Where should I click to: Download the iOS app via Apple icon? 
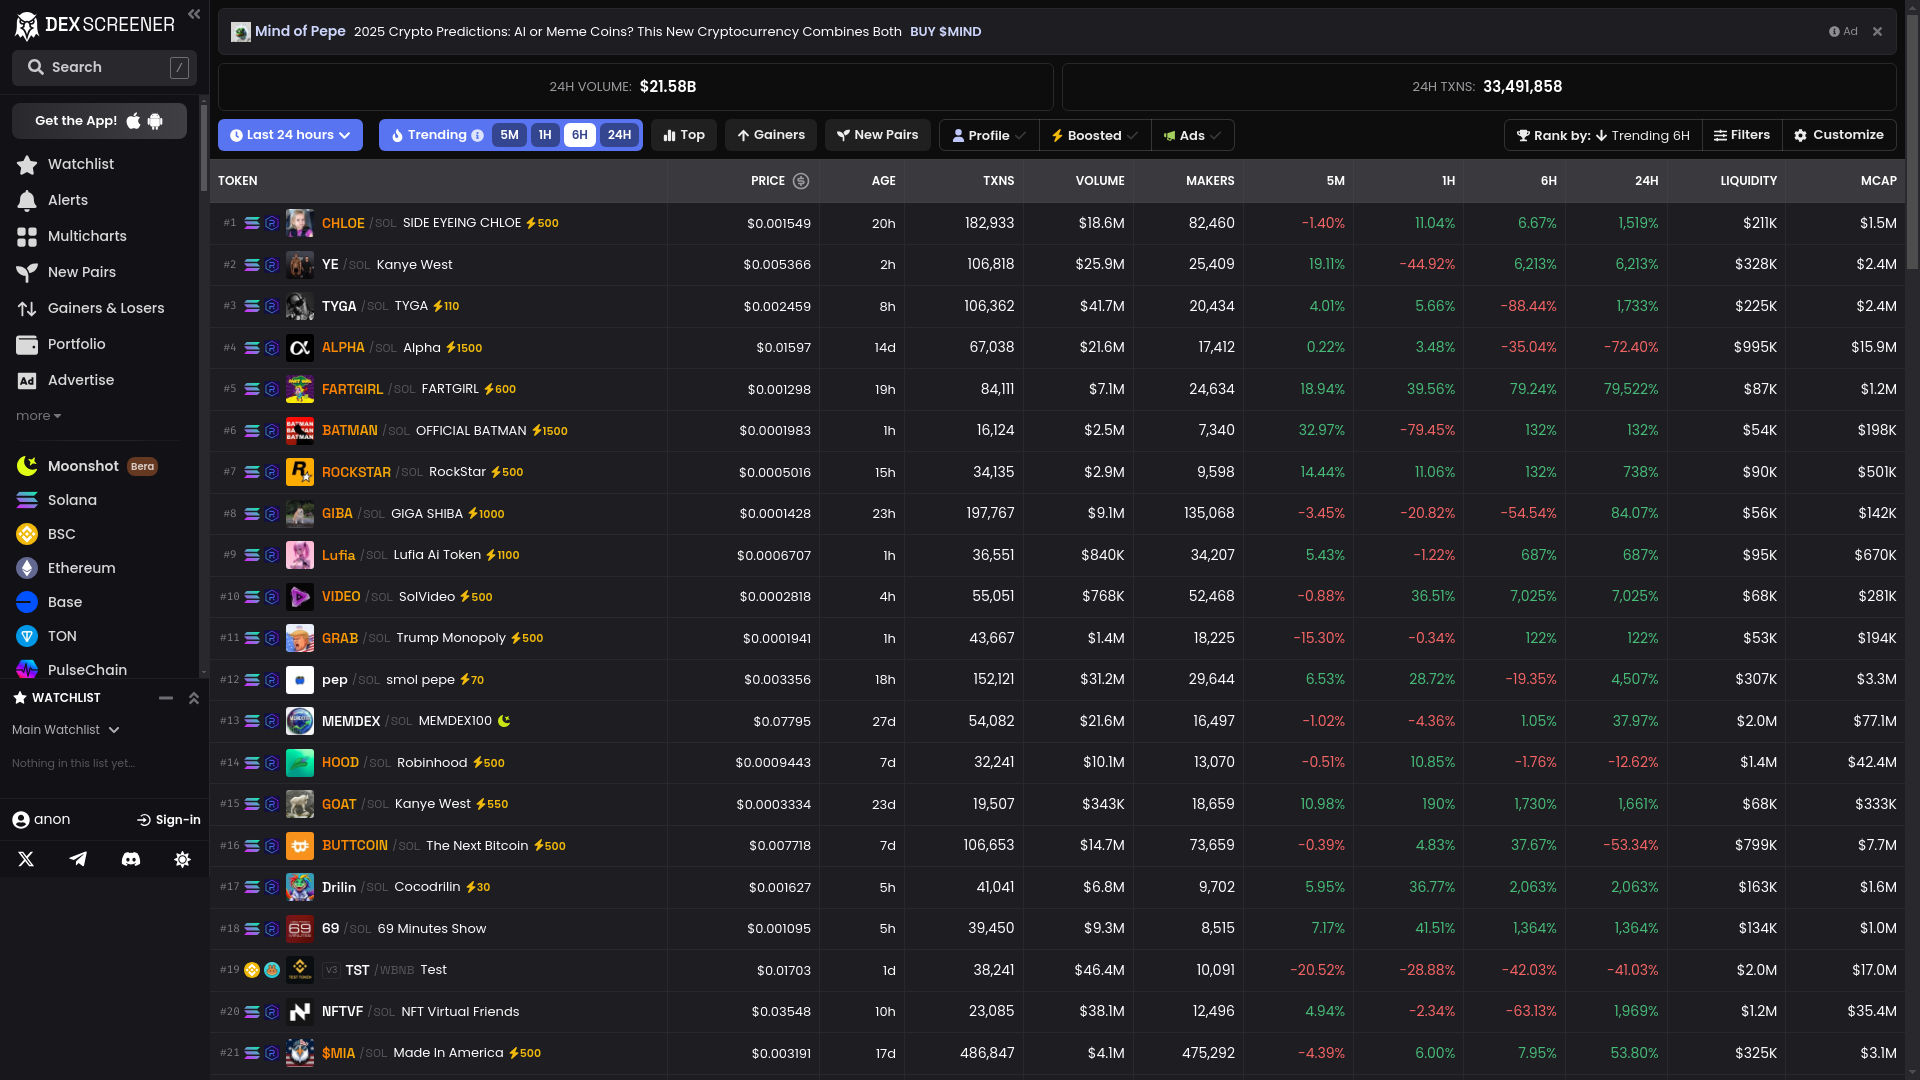tap(133, 121)
